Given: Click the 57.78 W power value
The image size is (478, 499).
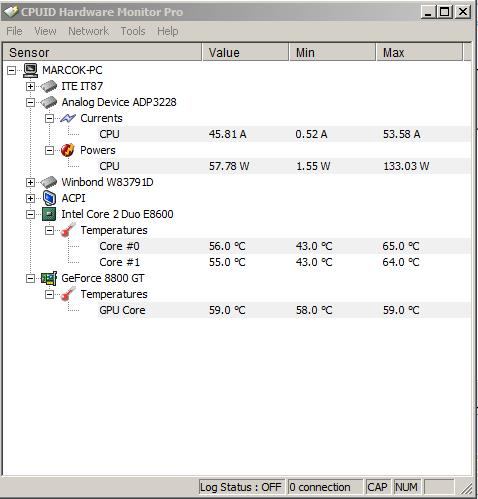Looking at the screenshot, I should click(229, 166).
